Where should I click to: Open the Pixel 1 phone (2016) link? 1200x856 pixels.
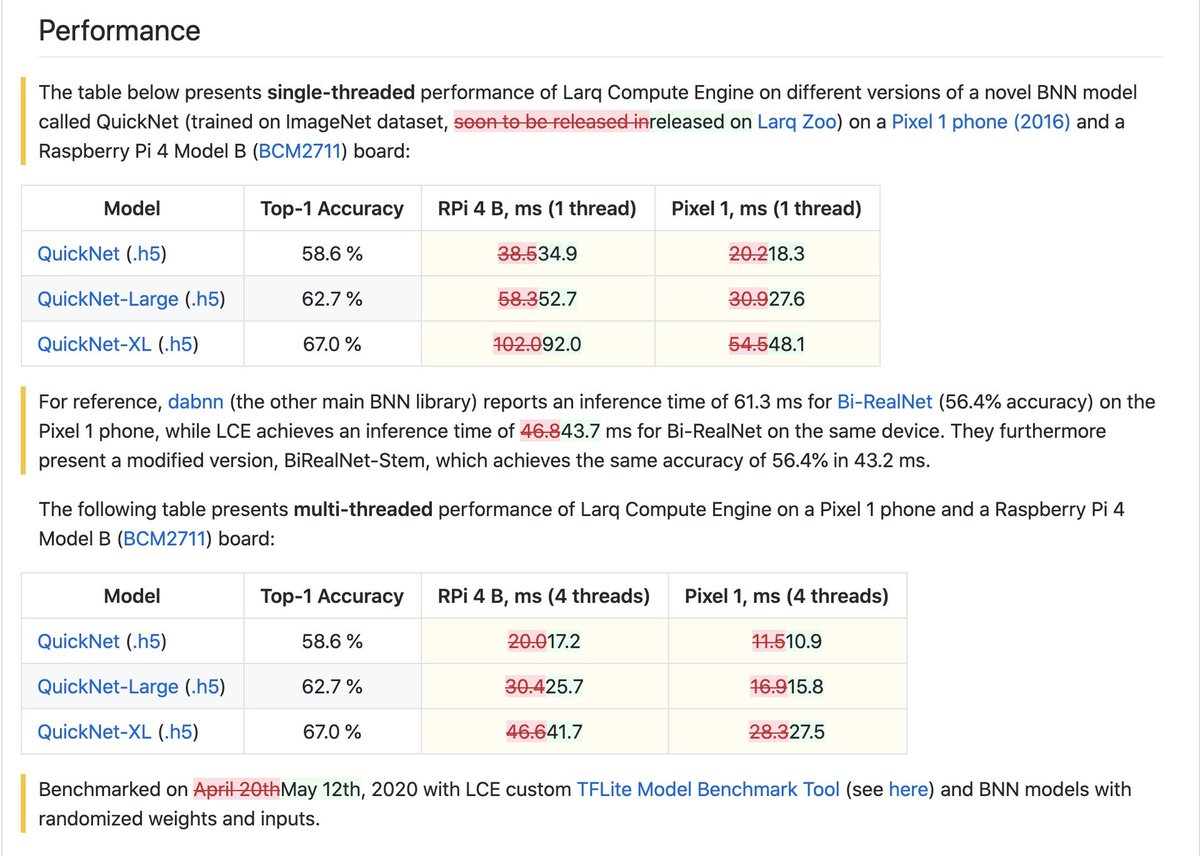[981, 122]
